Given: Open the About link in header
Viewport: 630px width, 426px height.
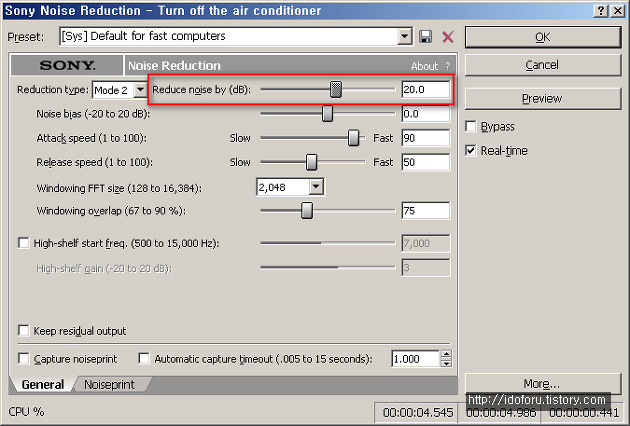Looking at the screenshot, I should click(424, 66).
